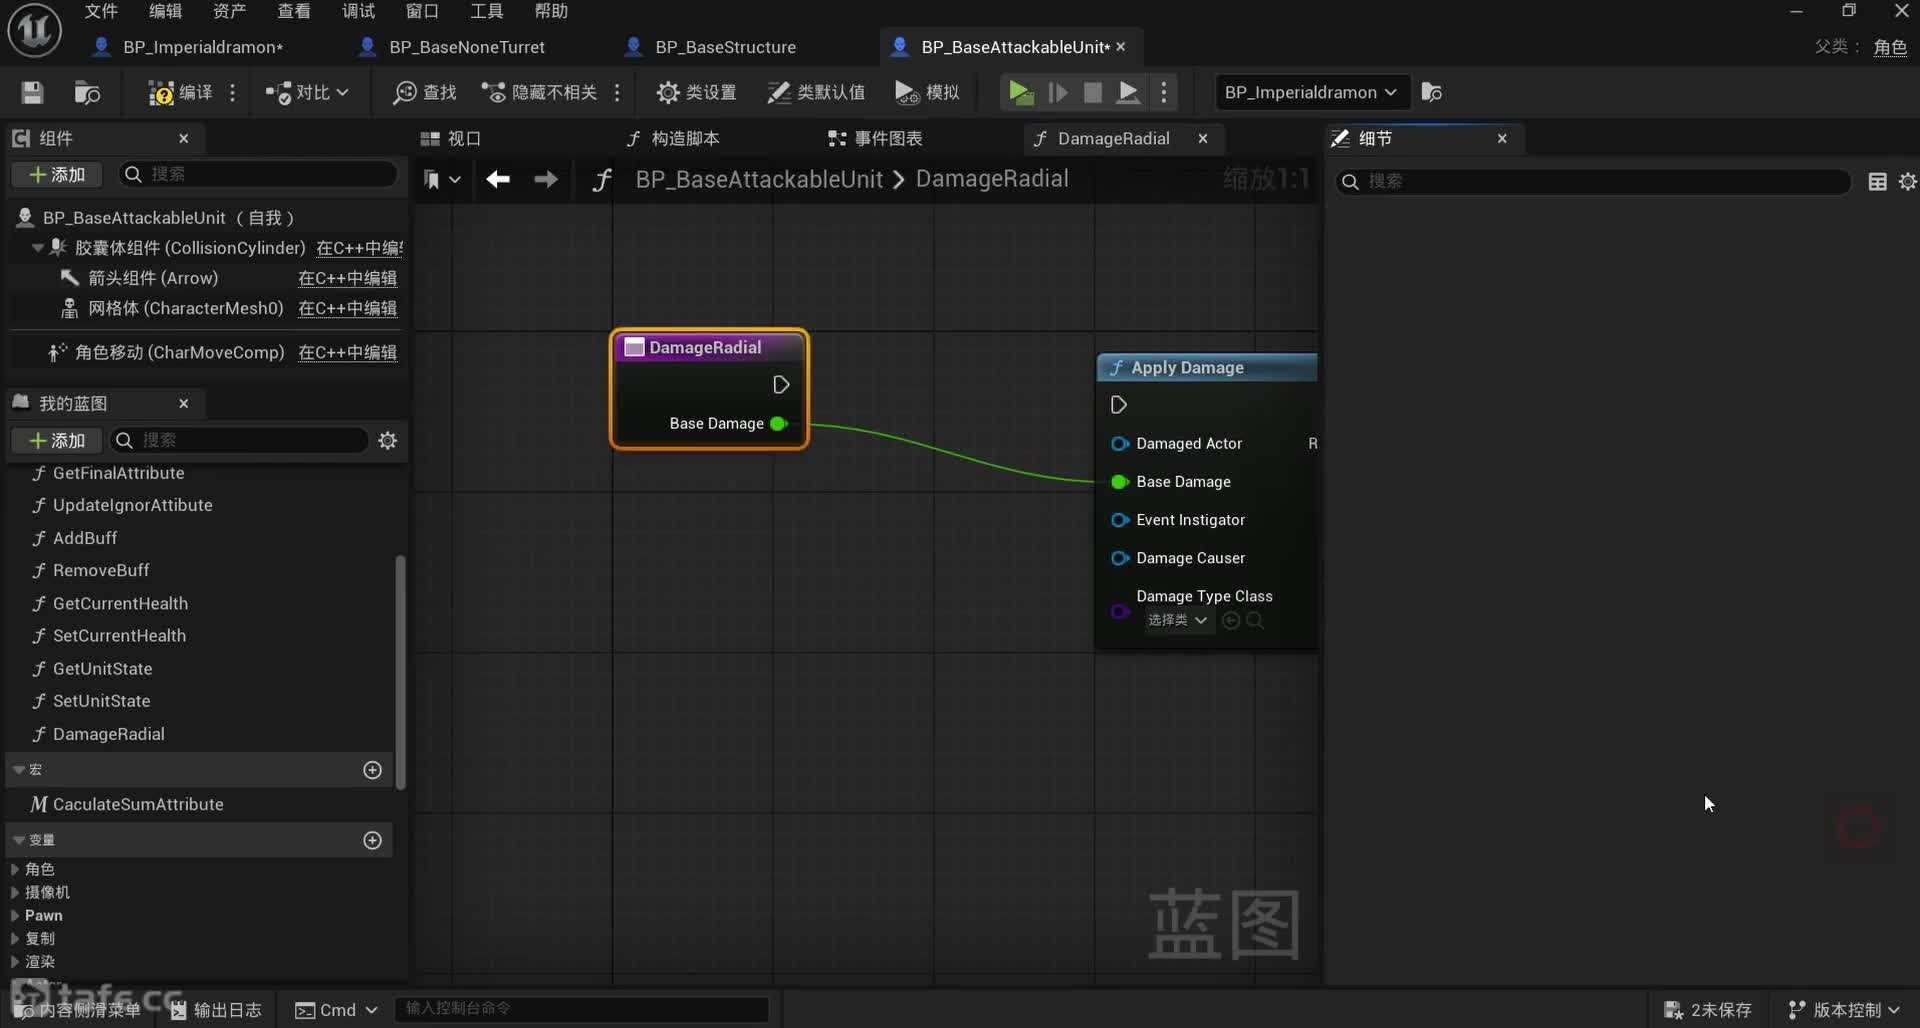Collapse the CollisionCylinder component tree

(38, 248)
